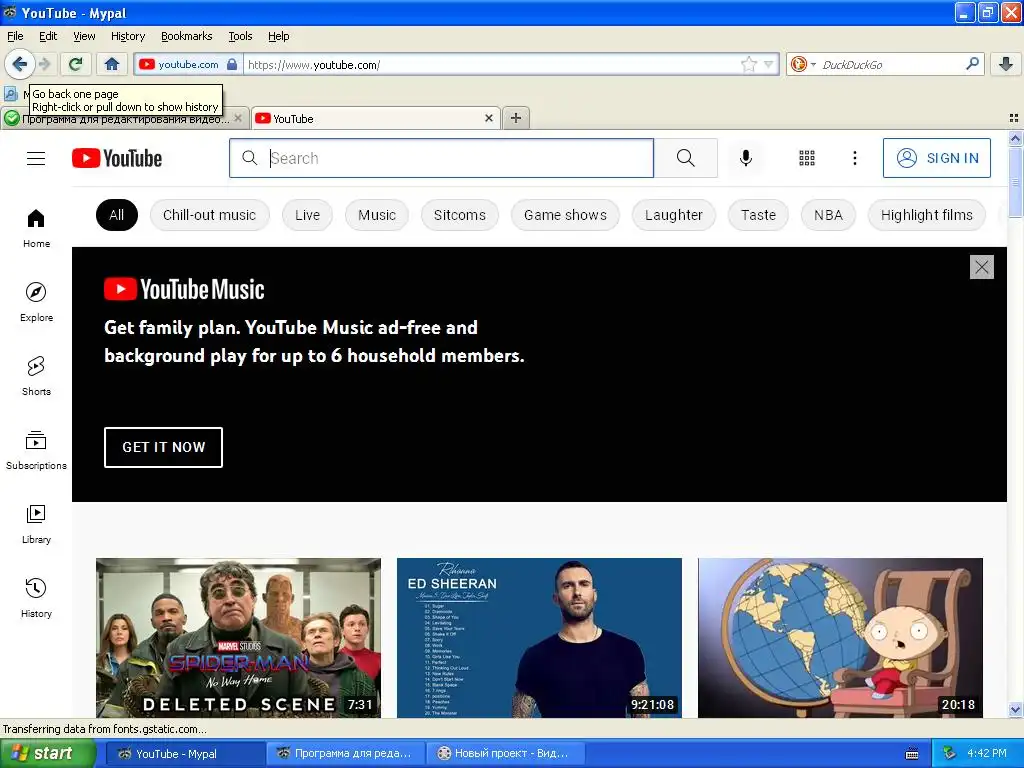Bookmark this page with the star
The image size is (1024, 768).
748,64
